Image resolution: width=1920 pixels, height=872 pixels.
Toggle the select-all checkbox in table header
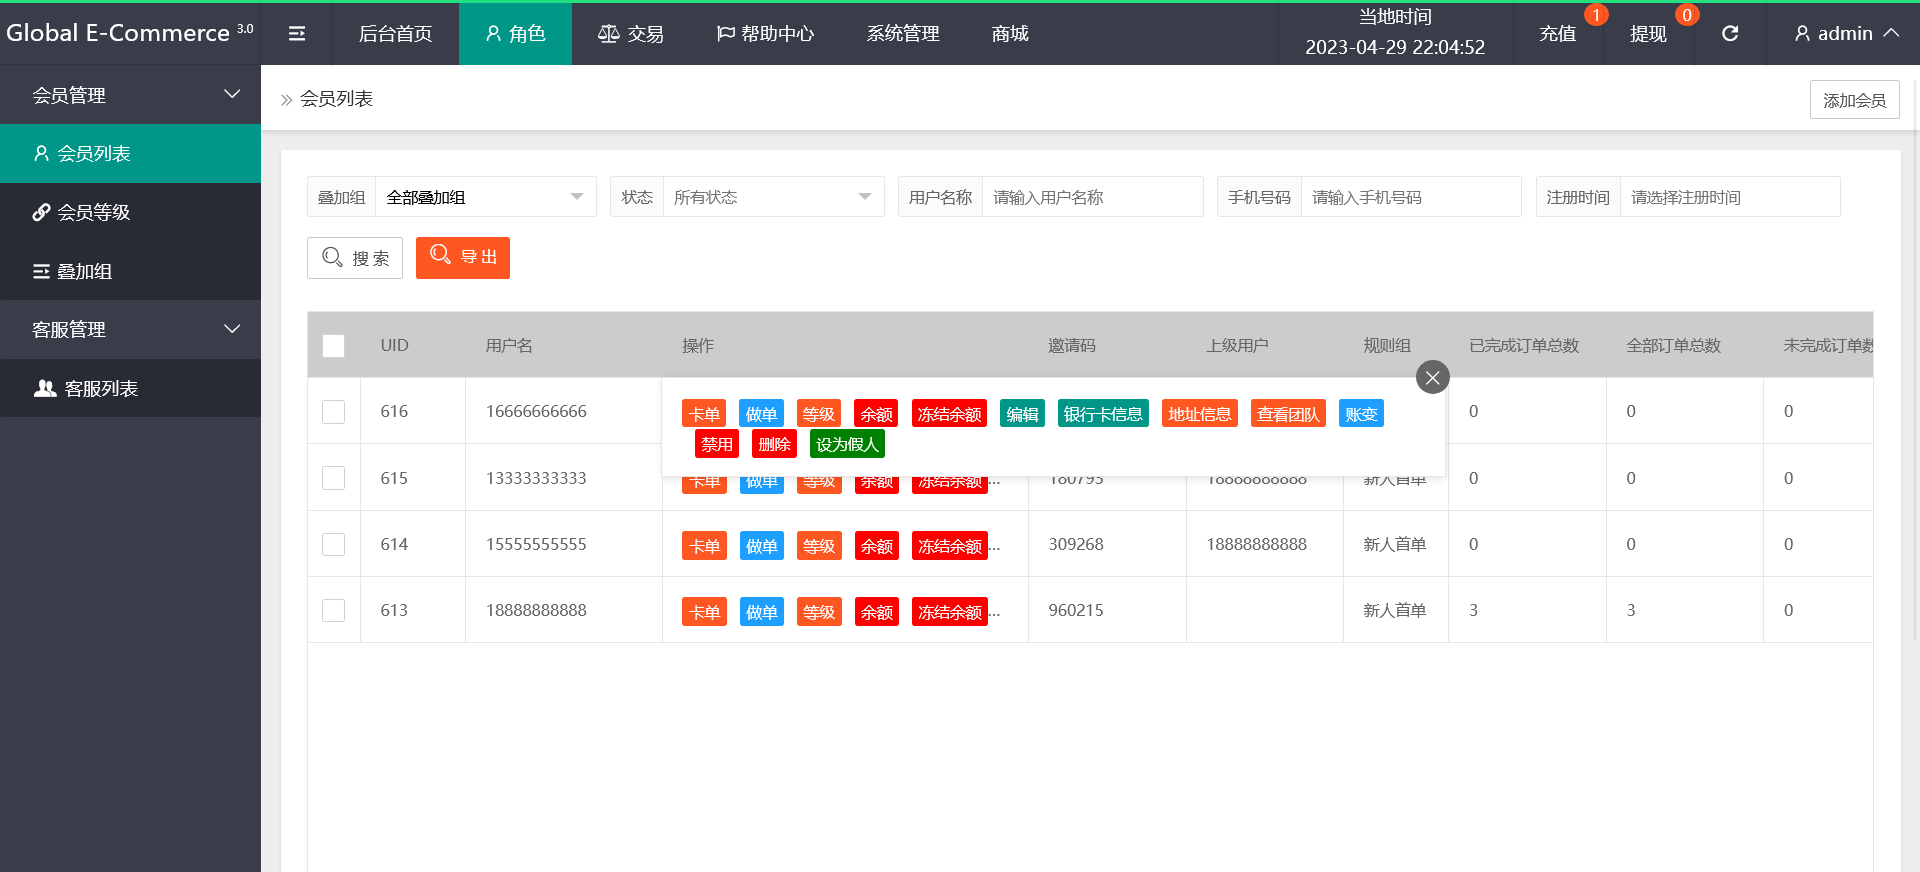(x=334, y=346)
